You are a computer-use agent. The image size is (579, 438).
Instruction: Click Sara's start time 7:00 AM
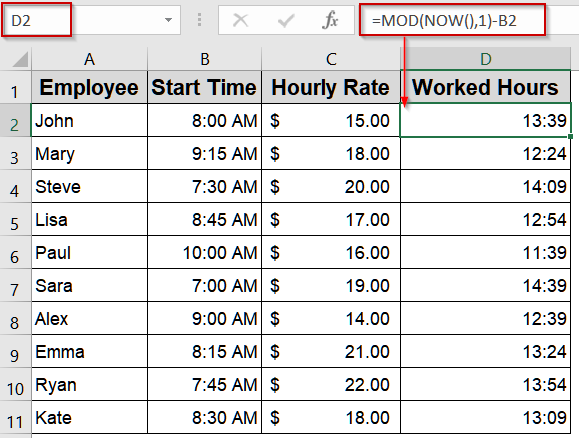pos(204,285)
